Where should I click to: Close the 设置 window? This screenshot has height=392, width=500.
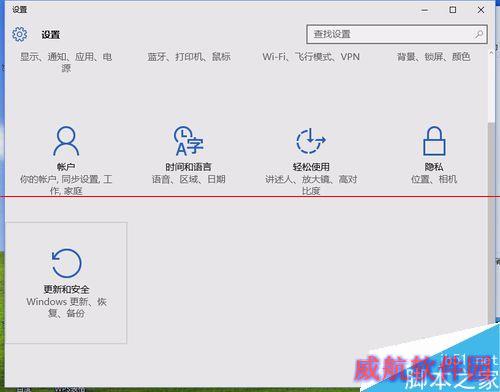tap(481, 10)
